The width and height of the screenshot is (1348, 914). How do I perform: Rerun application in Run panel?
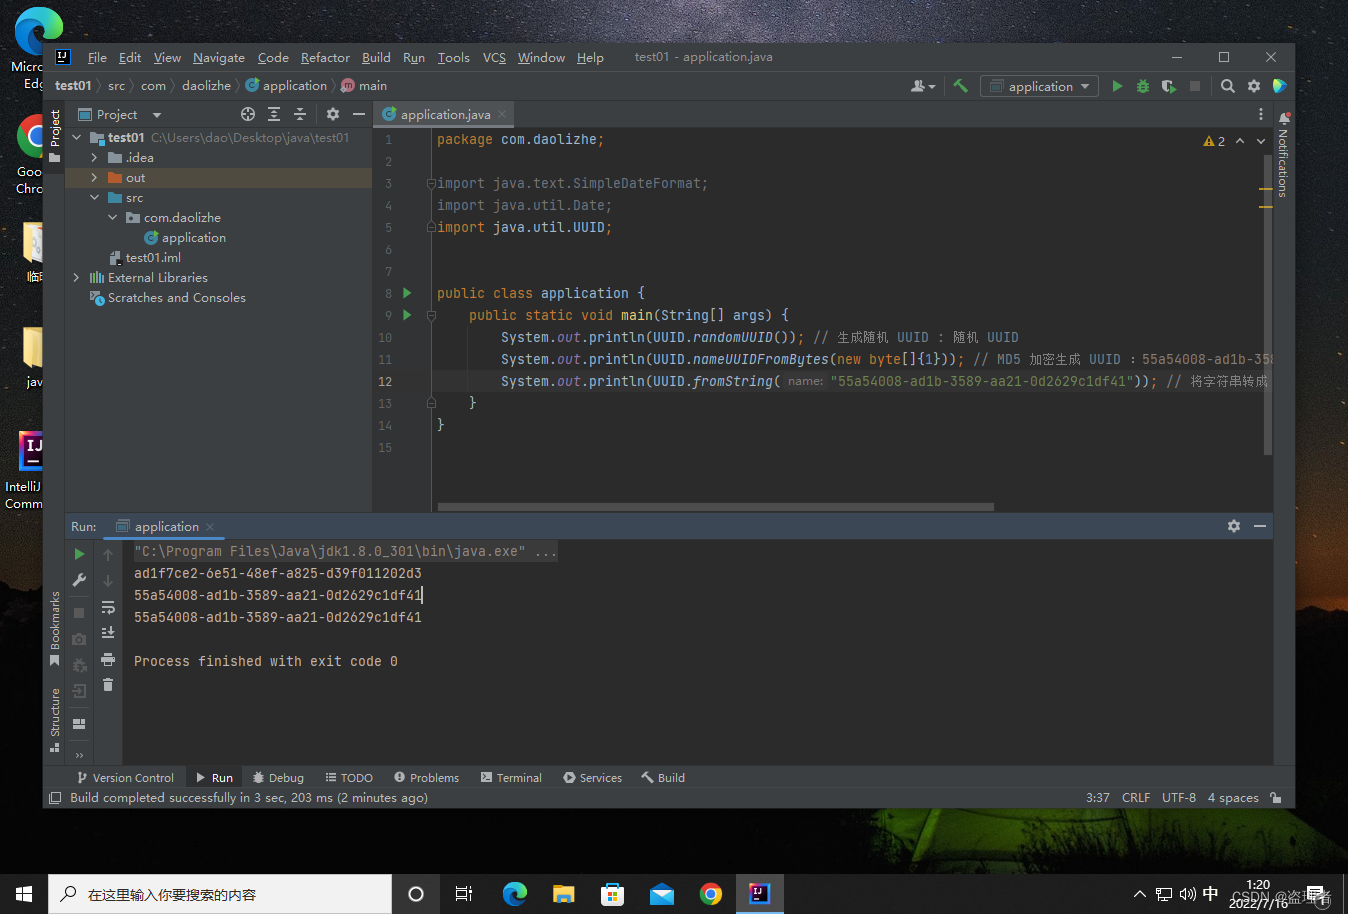79,554
